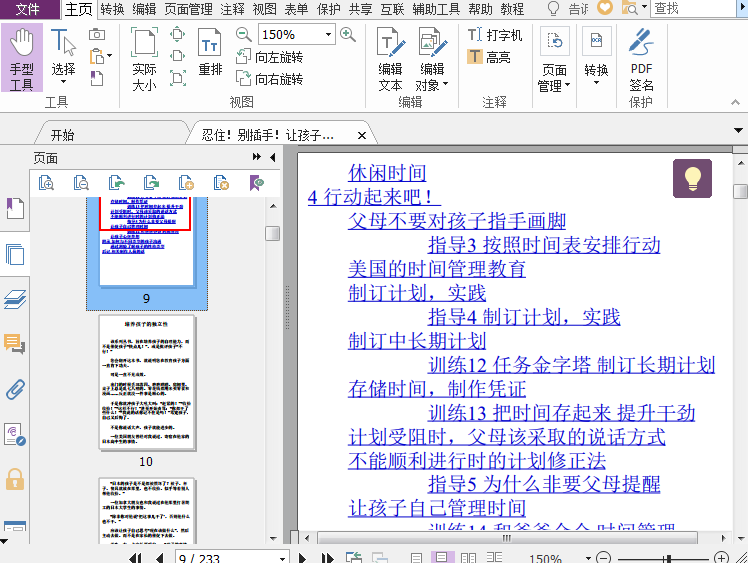Switch to the Protect (保护) tab
This screenshot has width=748, height=563.
coord(328,9)
